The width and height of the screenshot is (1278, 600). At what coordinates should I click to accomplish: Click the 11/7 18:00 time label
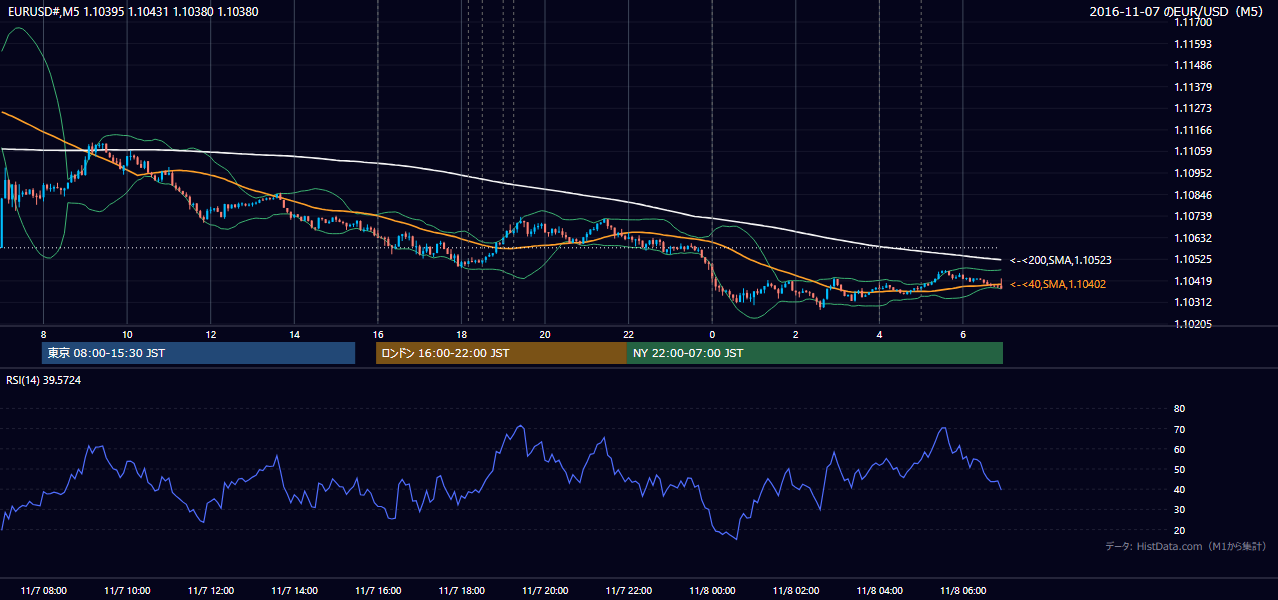[461, 590]
